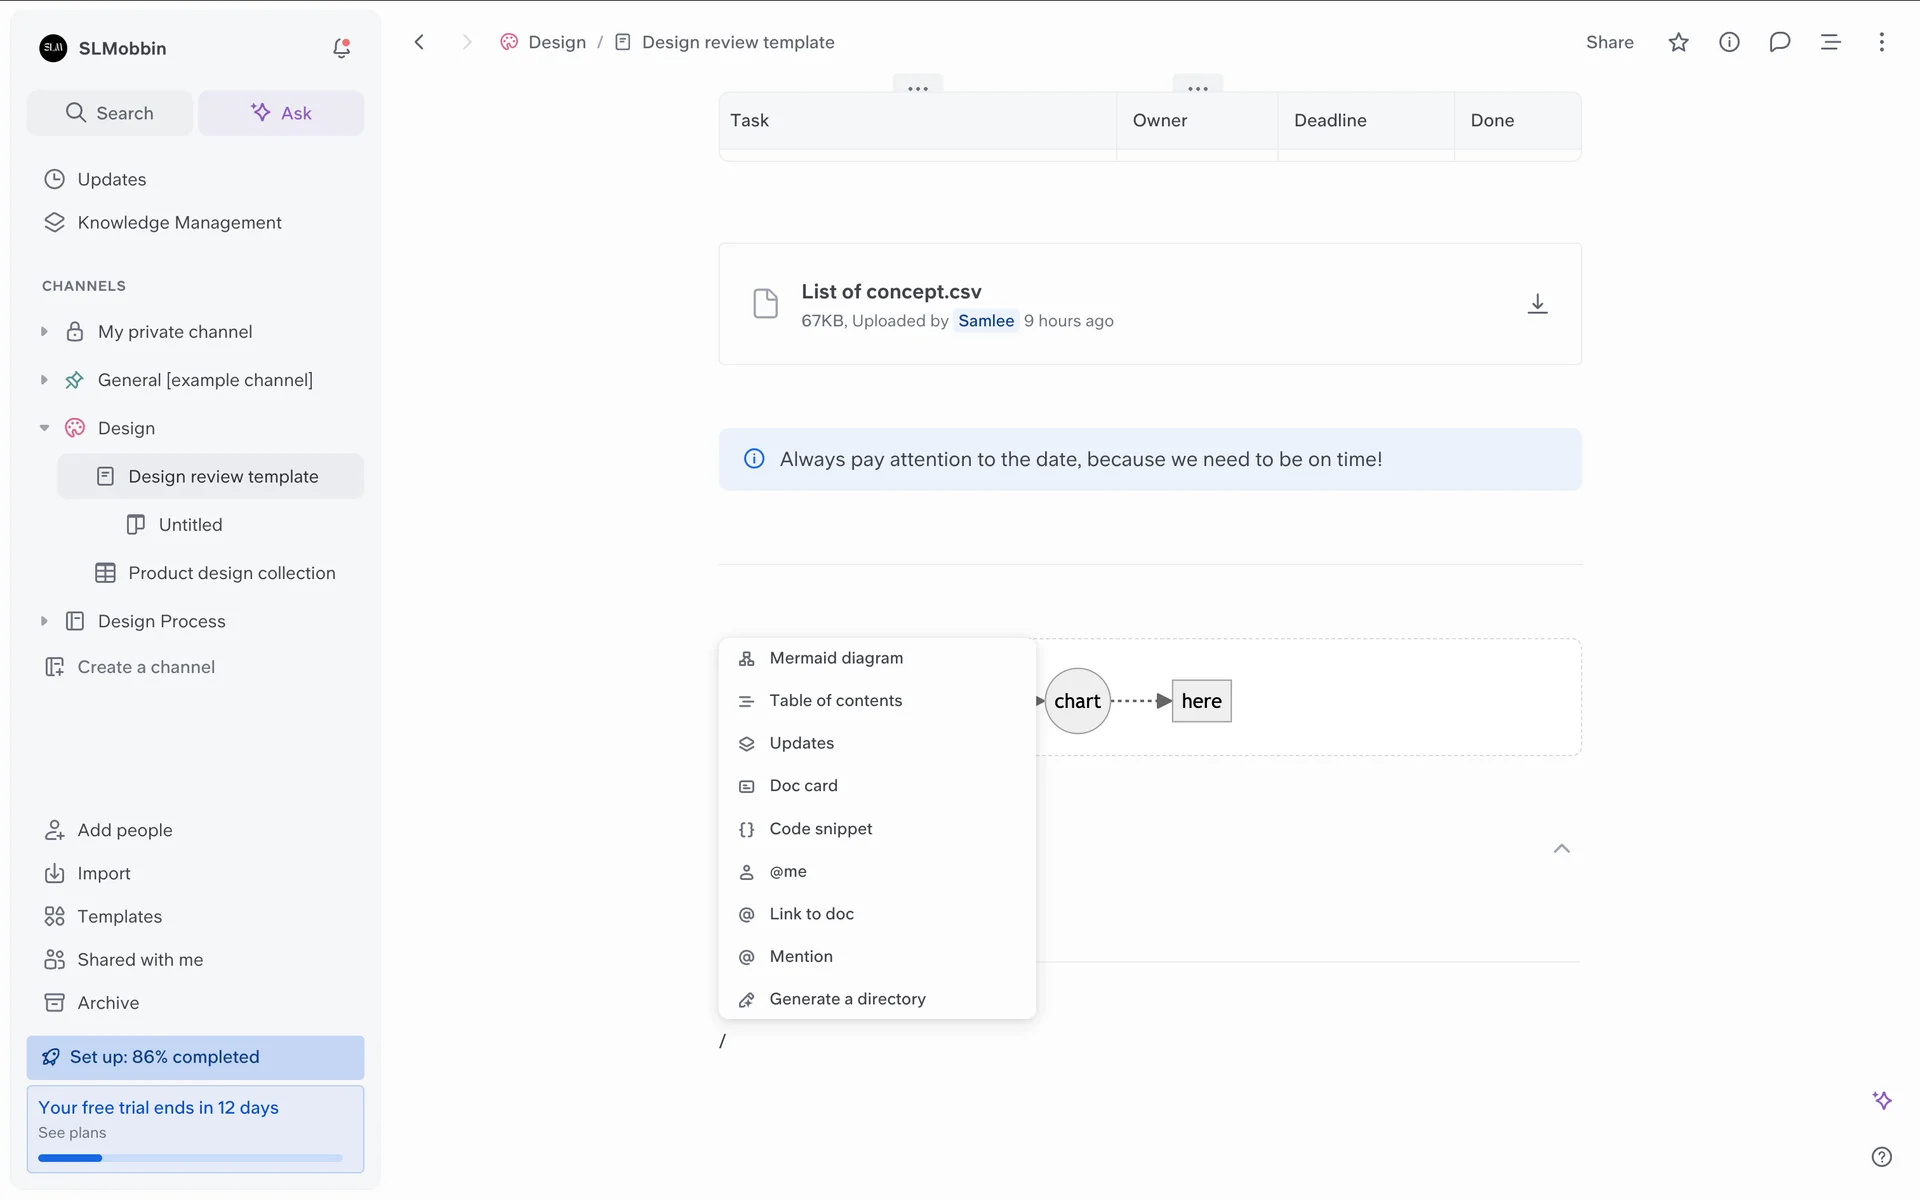Expand My private channel
This screenshot has width=1920, height=1200.
click(44, 332)
